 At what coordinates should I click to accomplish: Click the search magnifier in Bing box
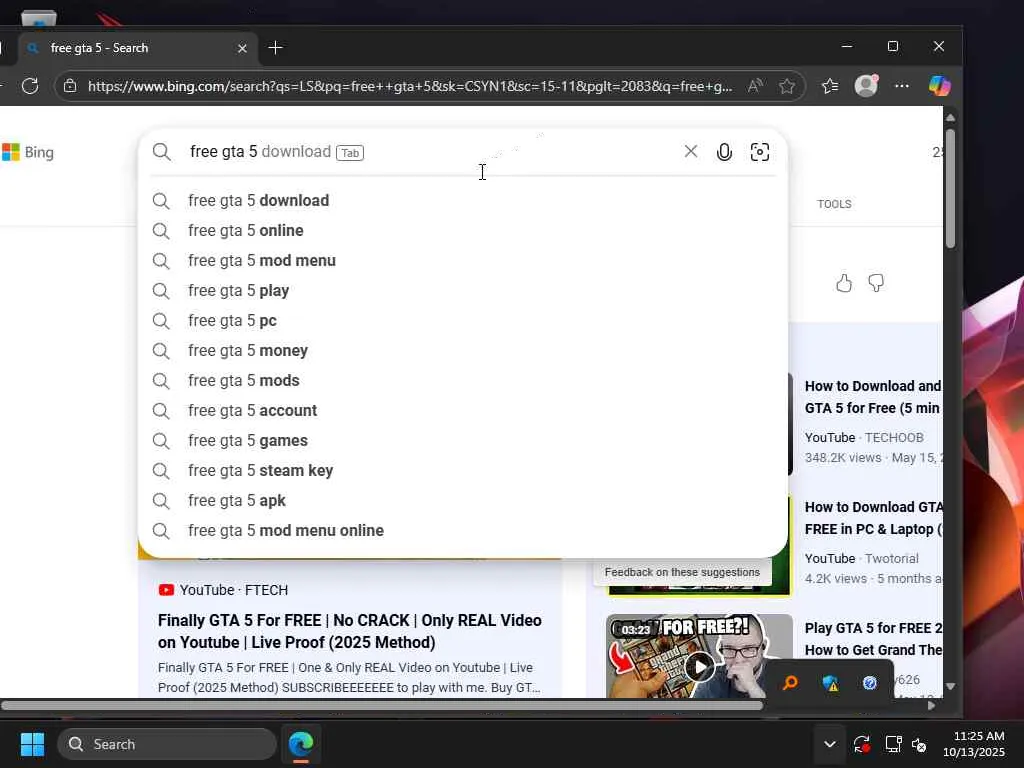click(x=161, y=152)
